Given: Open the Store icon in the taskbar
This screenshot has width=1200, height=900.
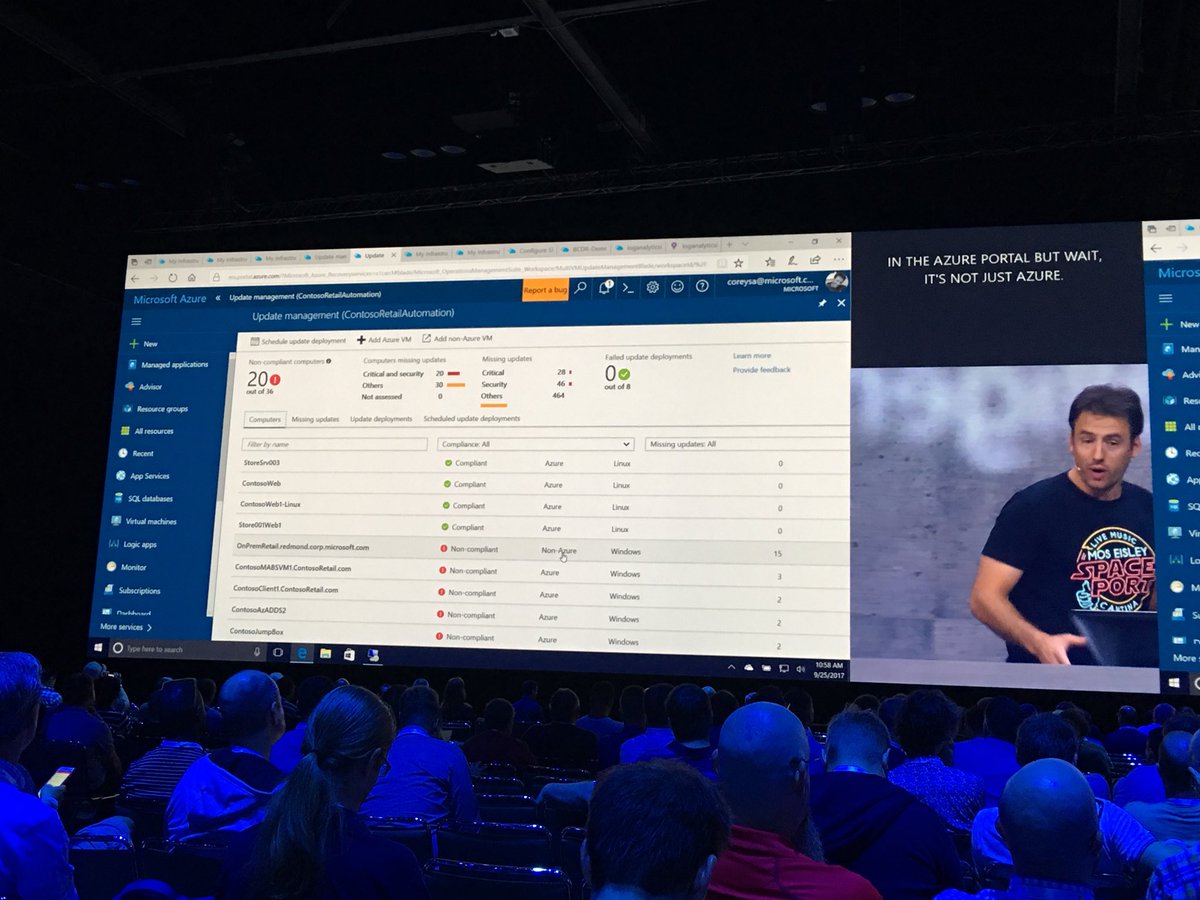Looking at the screenshot, I should point(348,655).
